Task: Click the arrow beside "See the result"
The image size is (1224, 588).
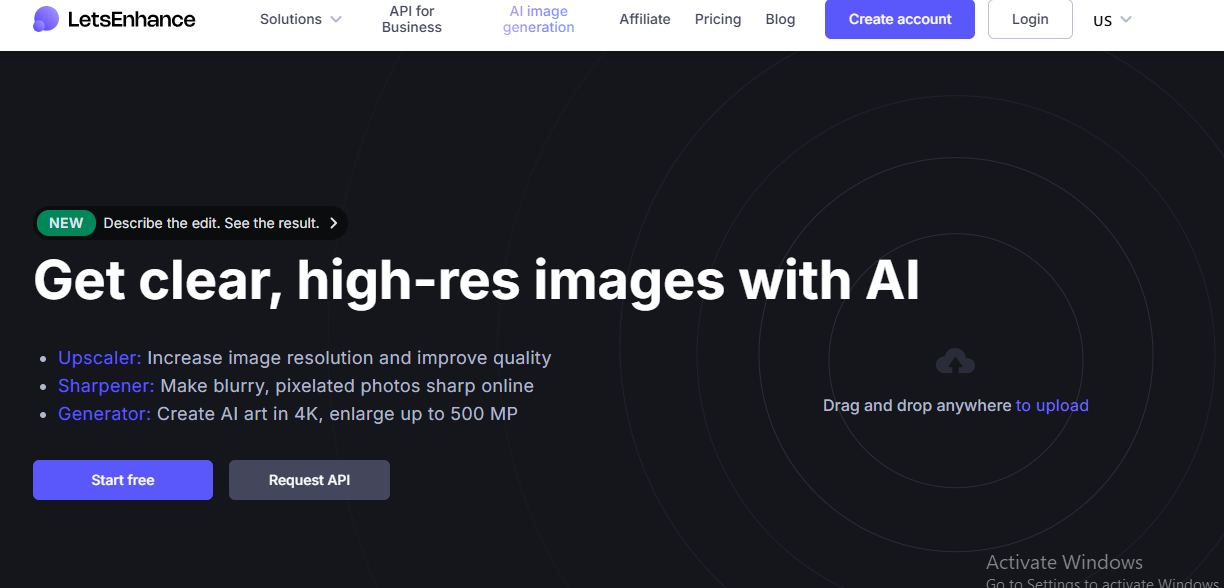Action: tap(333, 223)
